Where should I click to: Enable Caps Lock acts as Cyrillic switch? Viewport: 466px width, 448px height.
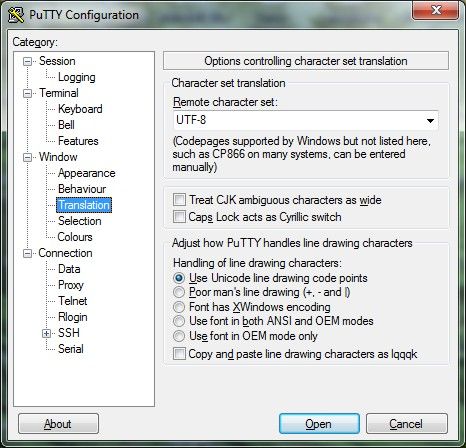pos(179,217)
